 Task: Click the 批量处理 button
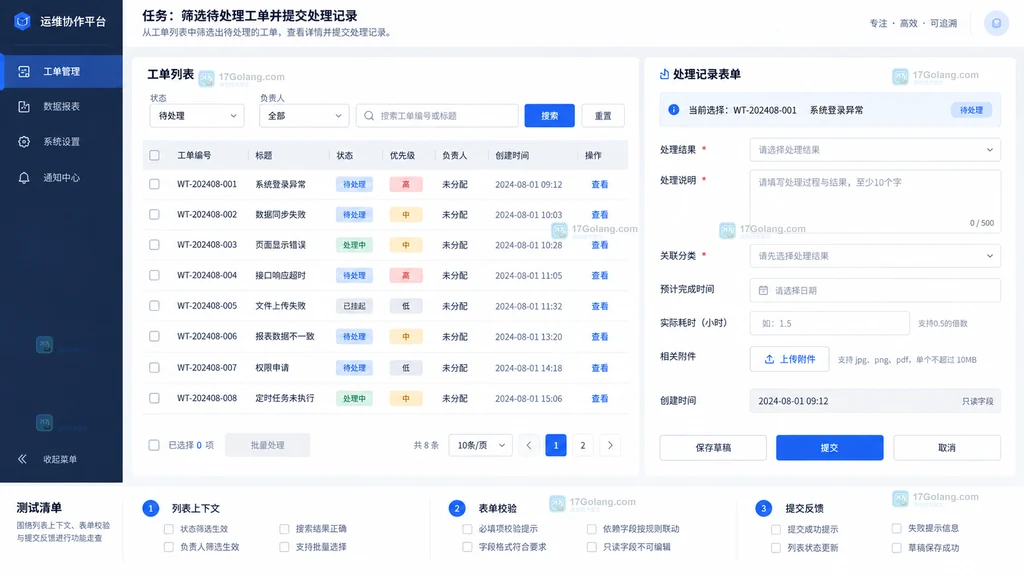268,445
